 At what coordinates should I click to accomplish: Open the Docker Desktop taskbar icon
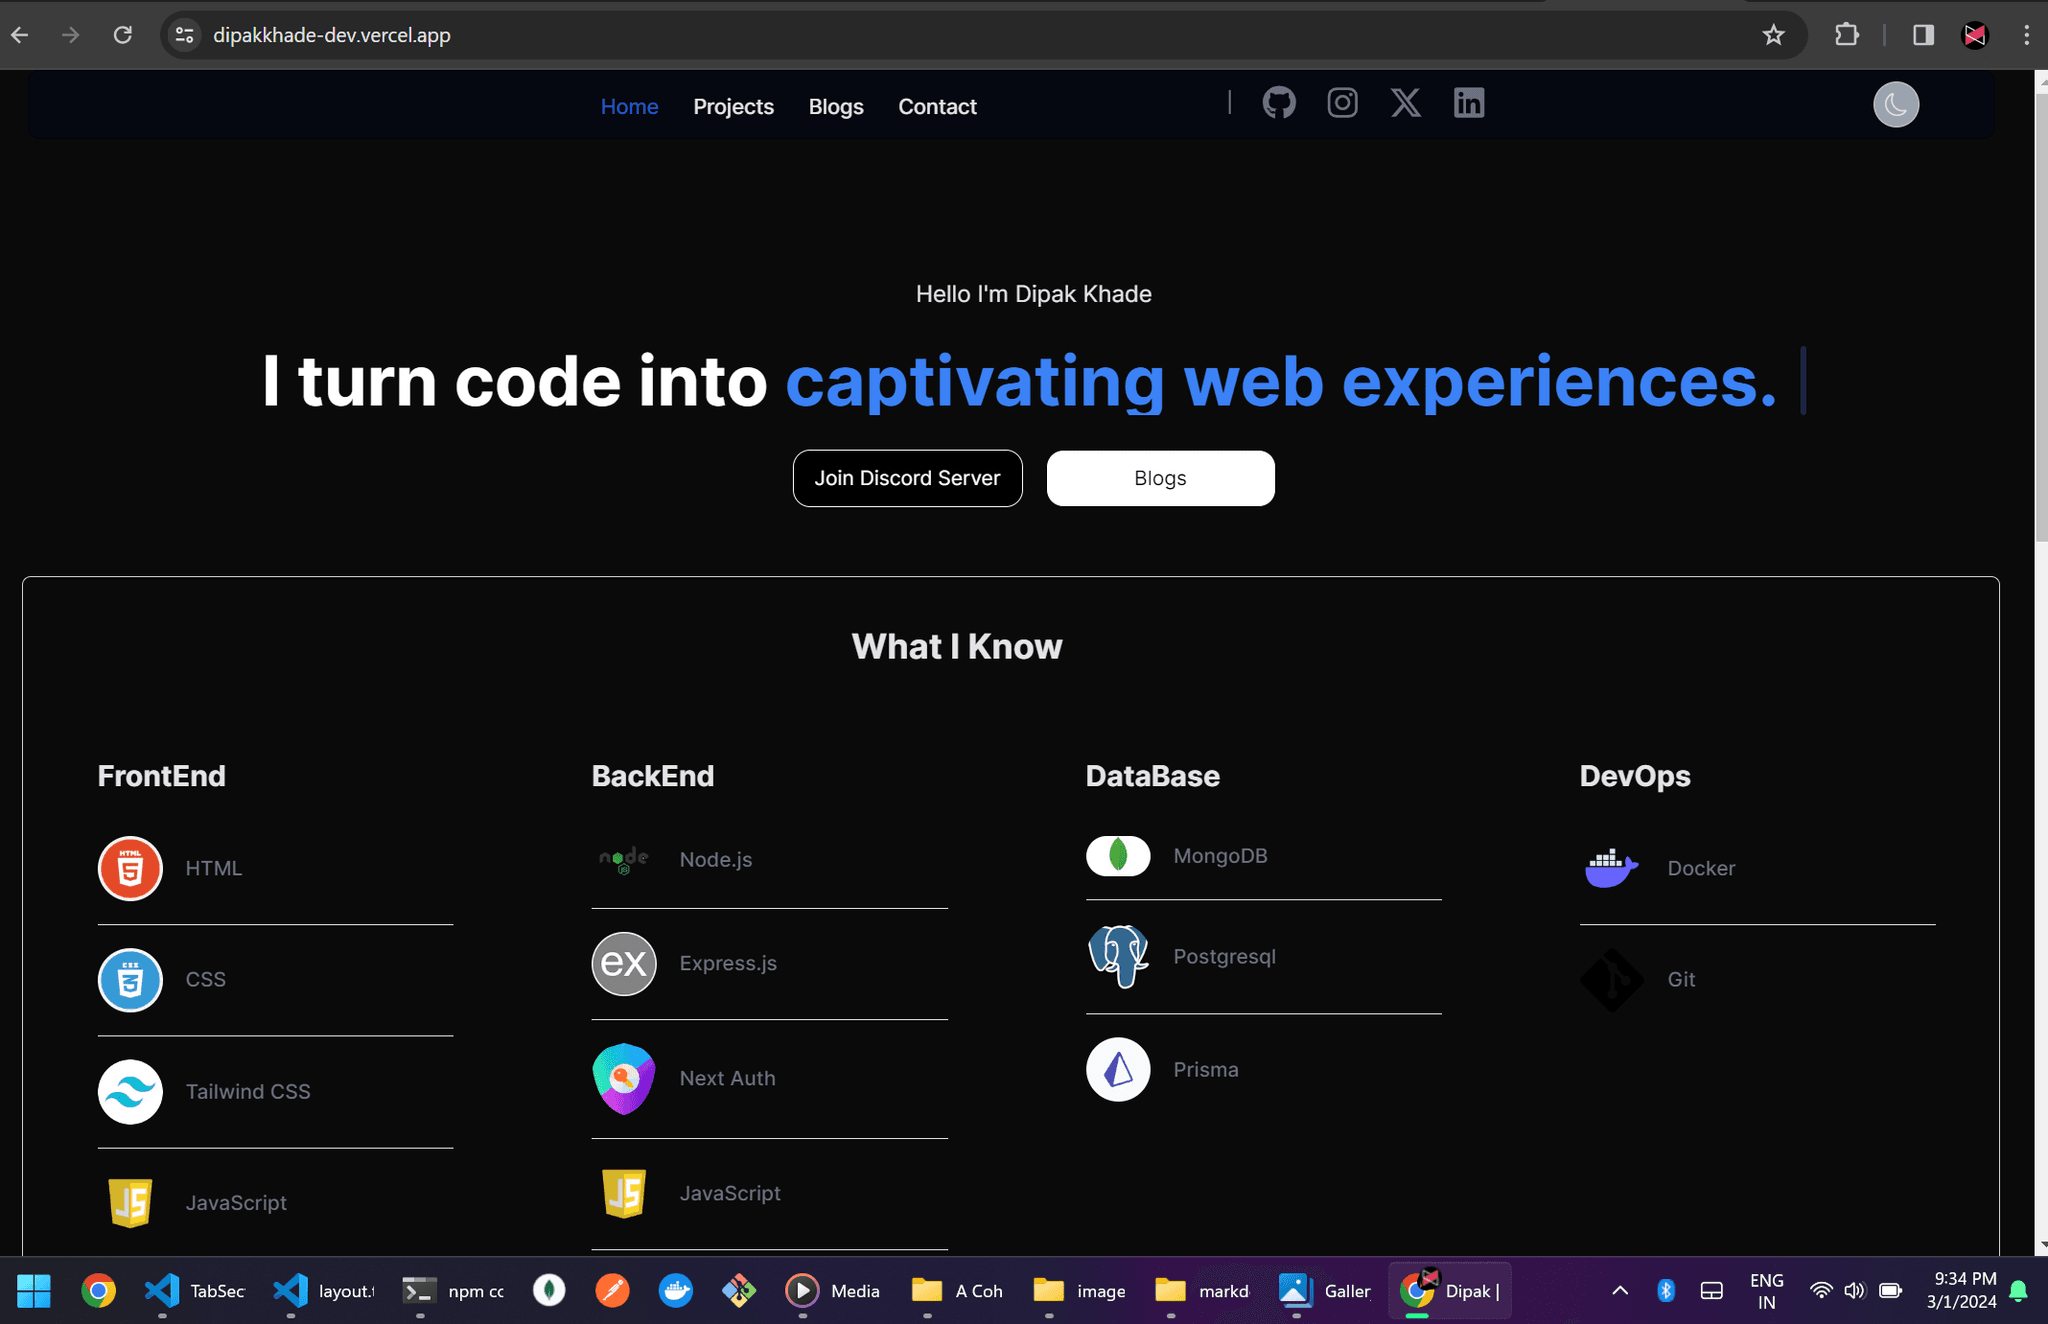pyautogui.click(x=676, y=1290)
